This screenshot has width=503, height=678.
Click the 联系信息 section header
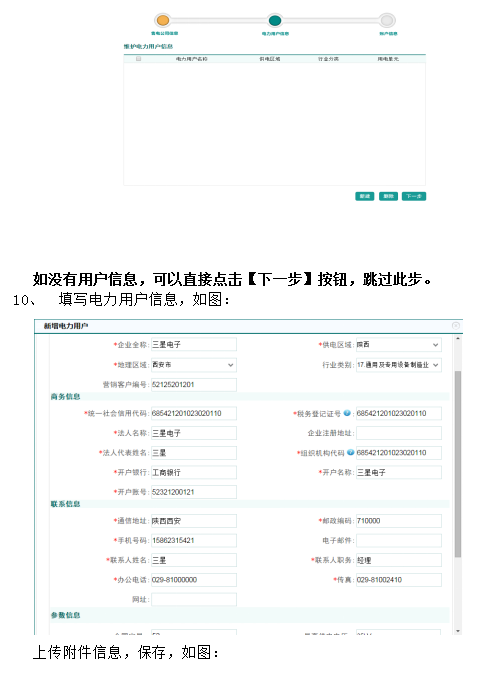[66, 504]
